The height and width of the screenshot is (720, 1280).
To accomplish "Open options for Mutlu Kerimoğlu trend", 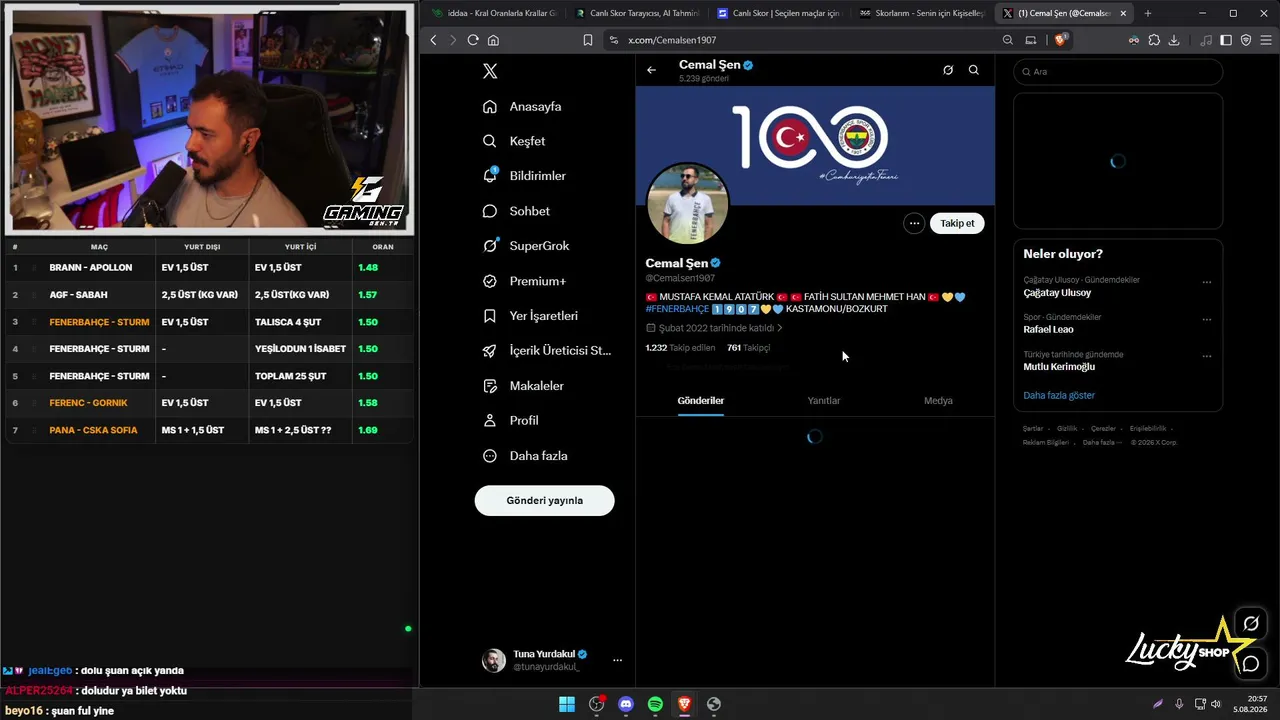I will click(1207, 356).
